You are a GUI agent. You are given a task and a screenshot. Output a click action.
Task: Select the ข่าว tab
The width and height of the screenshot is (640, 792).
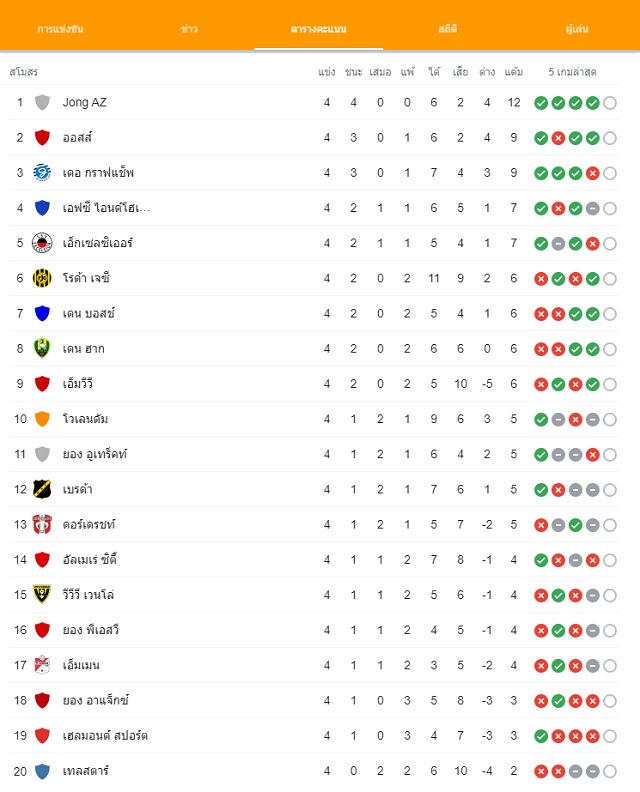189,29
